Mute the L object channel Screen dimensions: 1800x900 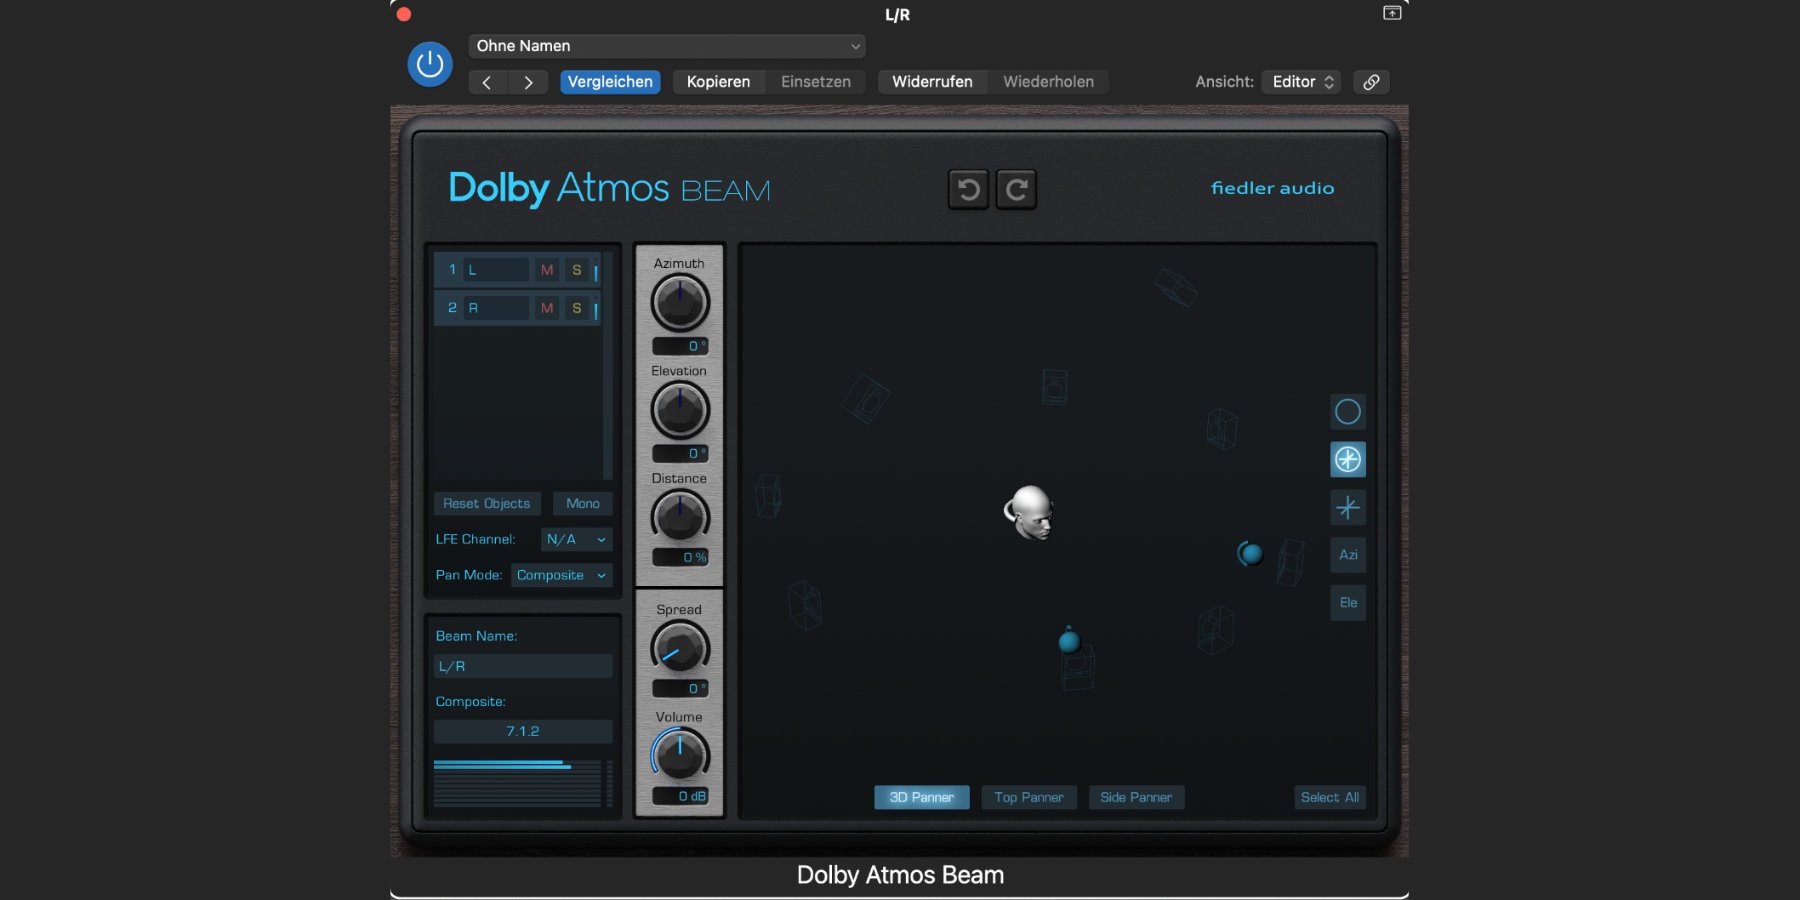[546, 270]
